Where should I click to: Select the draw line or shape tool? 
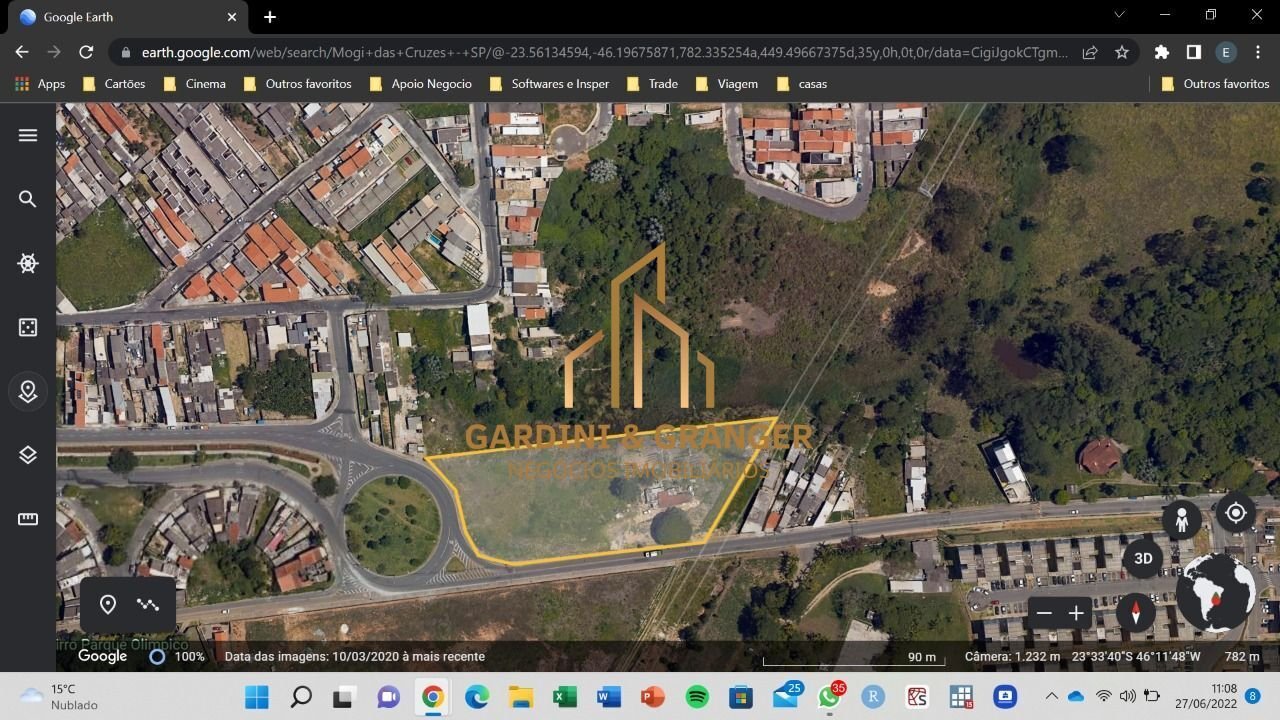[x=148, y=604]
